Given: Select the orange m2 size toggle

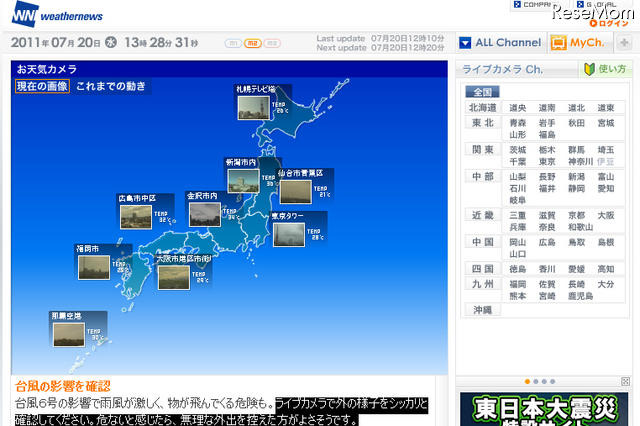Looking at the screenshot, I should 253,43.
